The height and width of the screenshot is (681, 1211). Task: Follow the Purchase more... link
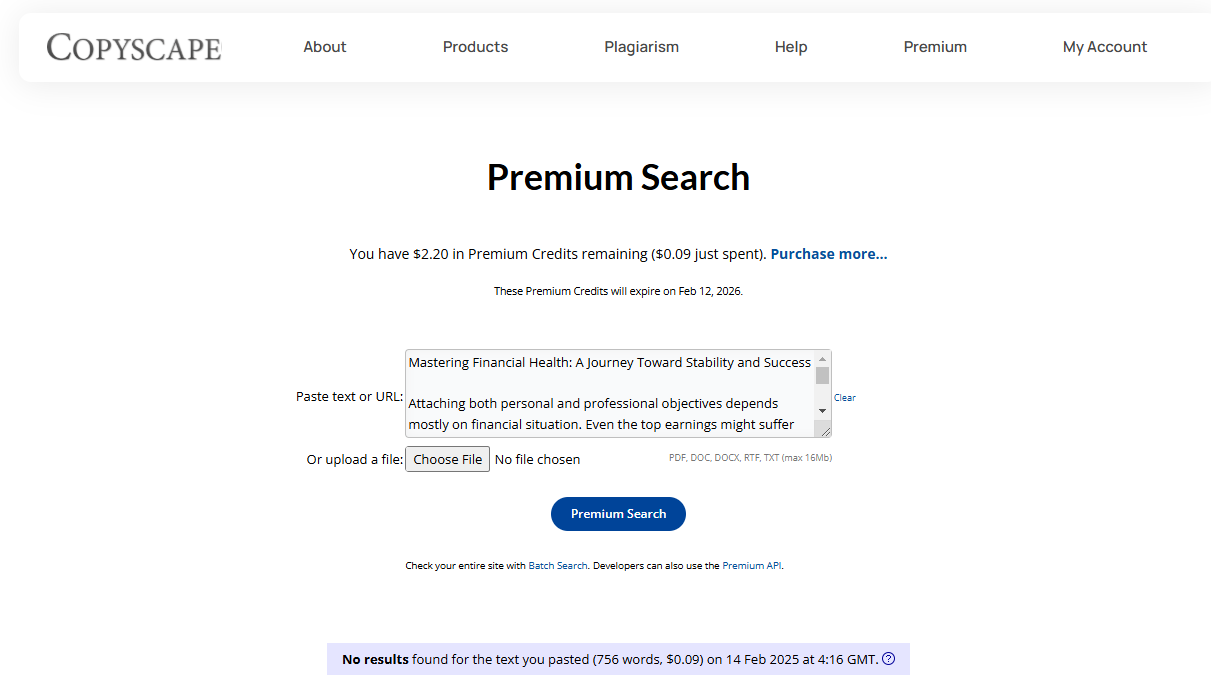[829, 254]
